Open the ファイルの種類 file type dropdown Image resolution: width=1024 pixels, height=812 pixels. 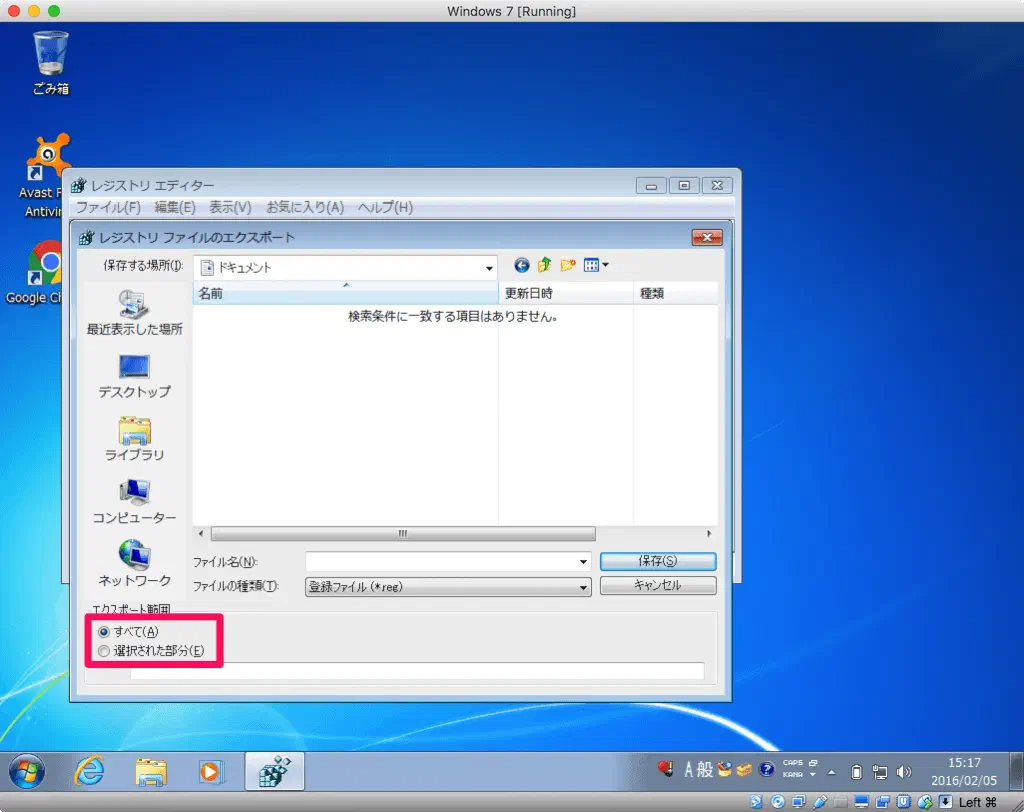pyautogui.click(x=584, y=588)
